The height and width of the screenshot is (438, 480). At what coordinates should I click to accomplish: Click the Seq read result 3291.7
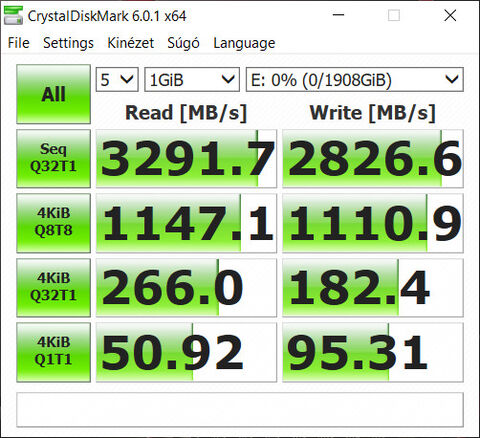(186, 158)
